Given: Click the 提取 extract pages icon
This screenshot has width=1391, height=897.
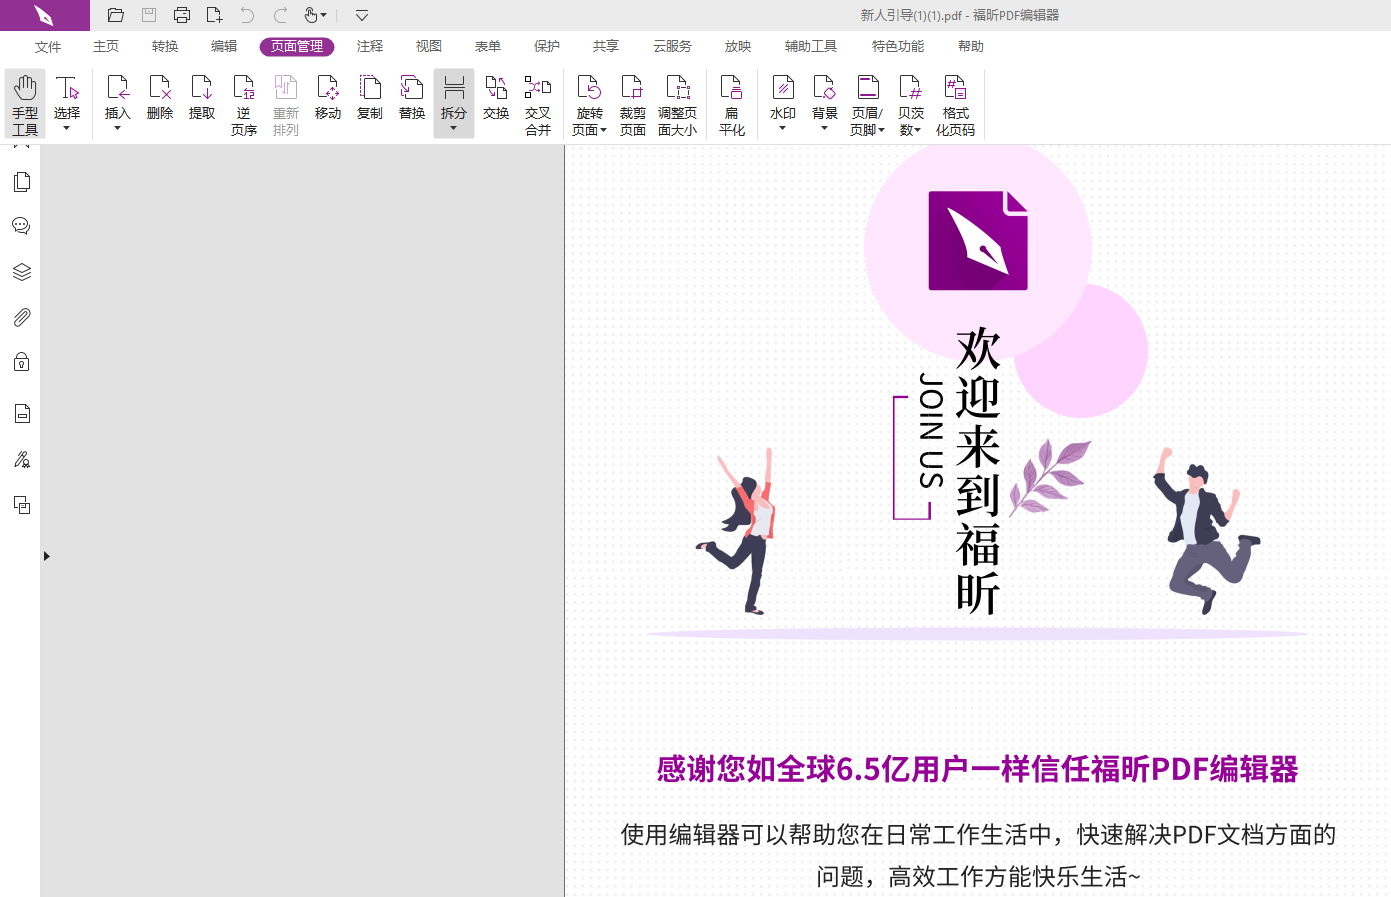Looking at the screenshot, I should 202,100.
